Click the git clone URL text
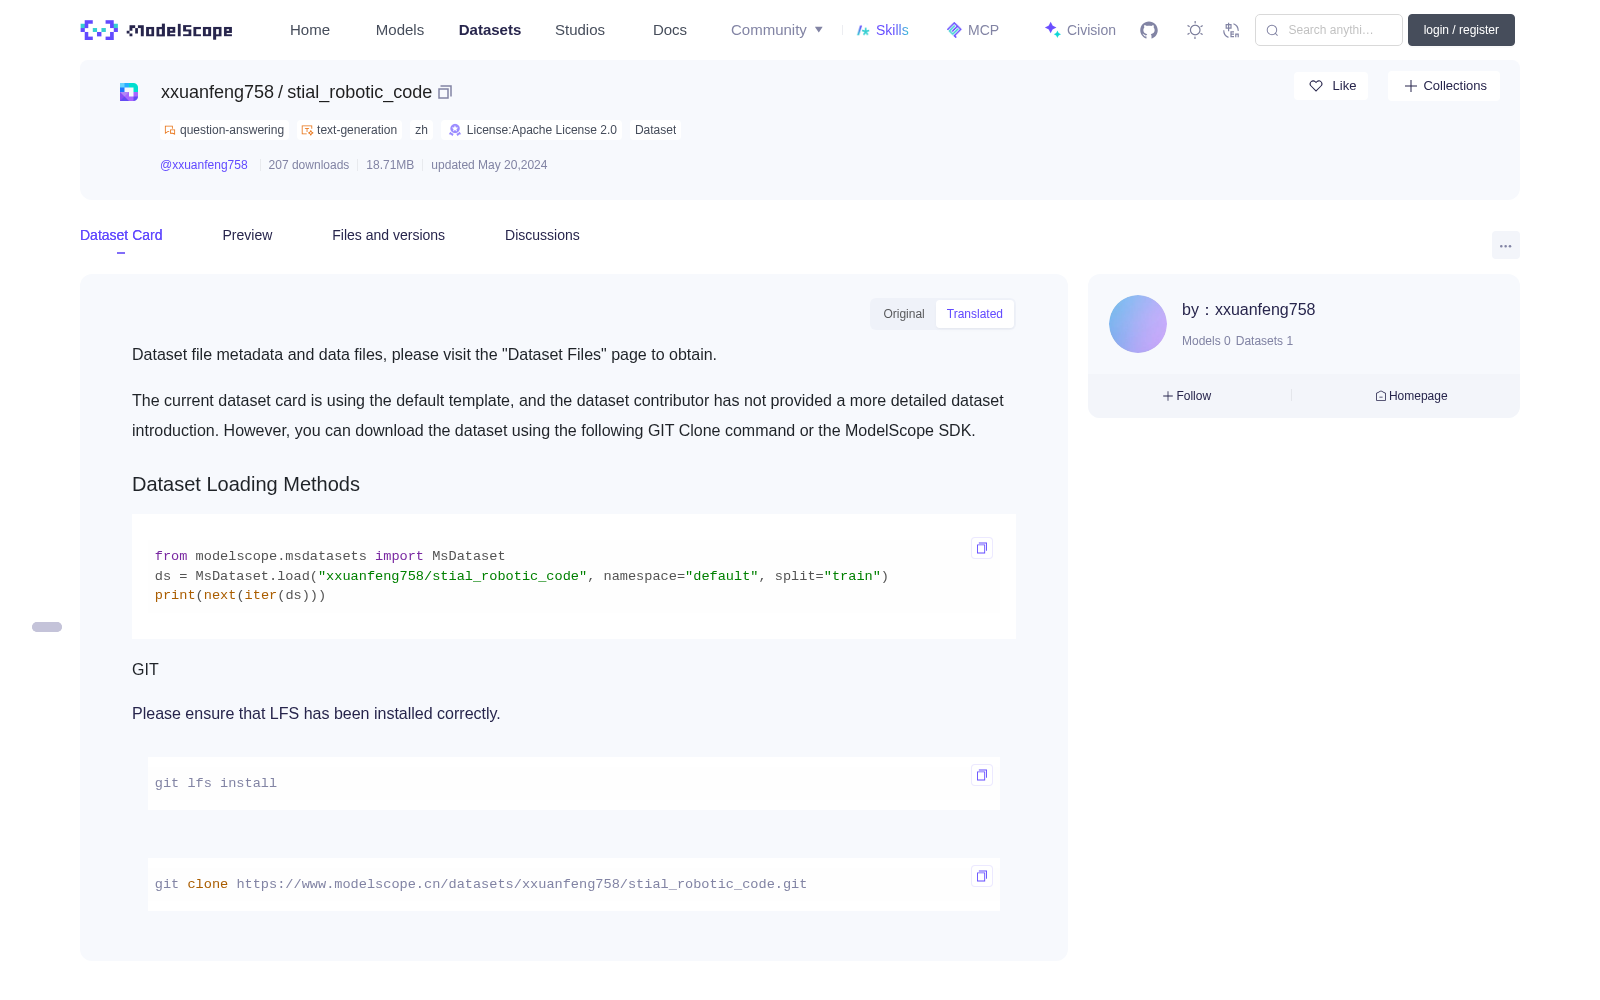Image resolution: width=1600 pixels, height=1000 pixels. tap(522, 884)
